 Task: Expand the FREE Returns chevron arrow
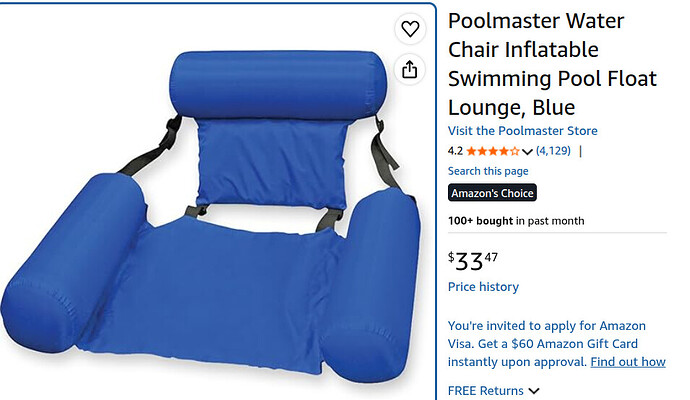[x=534, y=391]
